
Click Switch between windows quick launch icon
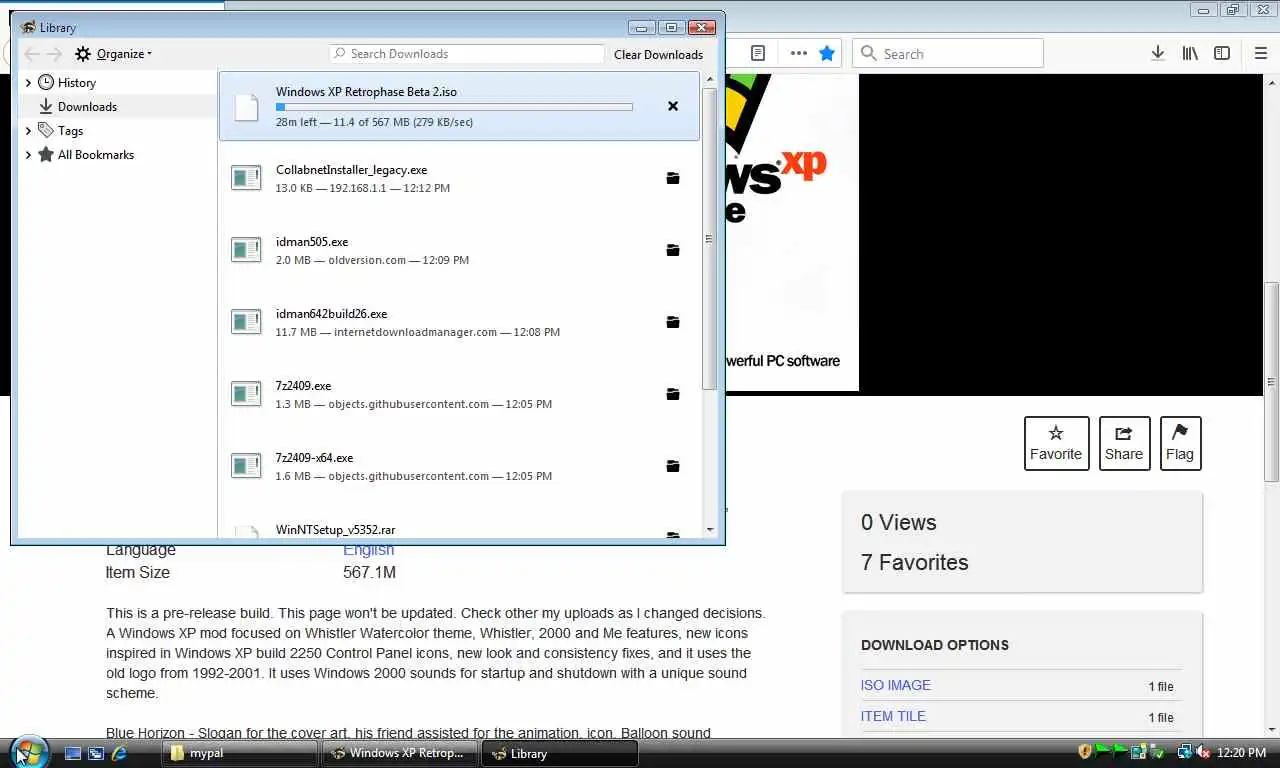tap(96, 753)
